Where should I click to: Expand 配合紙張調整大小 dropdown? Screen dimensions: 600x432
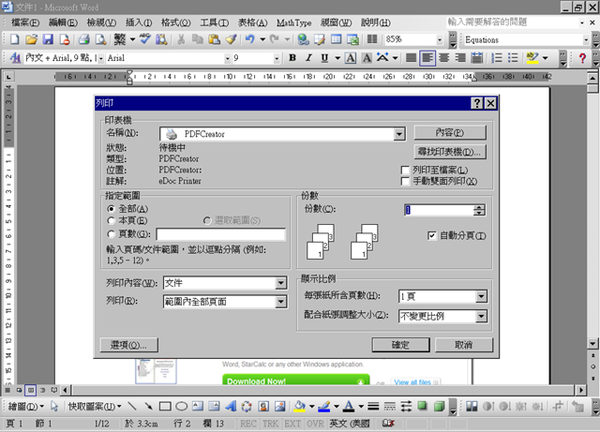481,316
